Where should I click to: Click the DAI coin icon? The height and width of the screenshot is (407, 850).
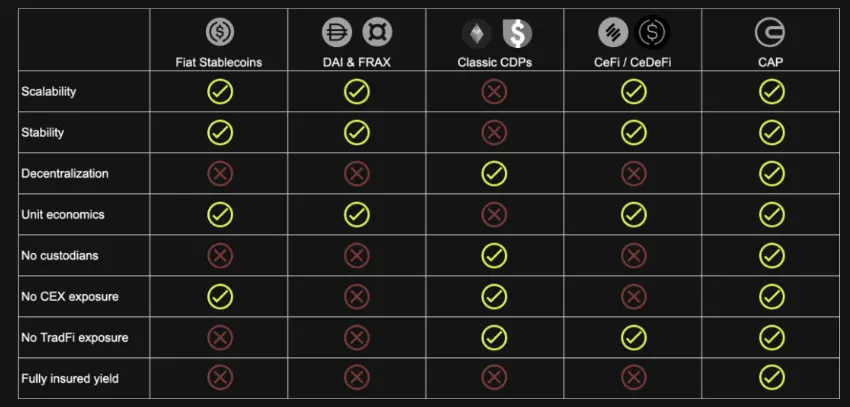tap(337, 32)
